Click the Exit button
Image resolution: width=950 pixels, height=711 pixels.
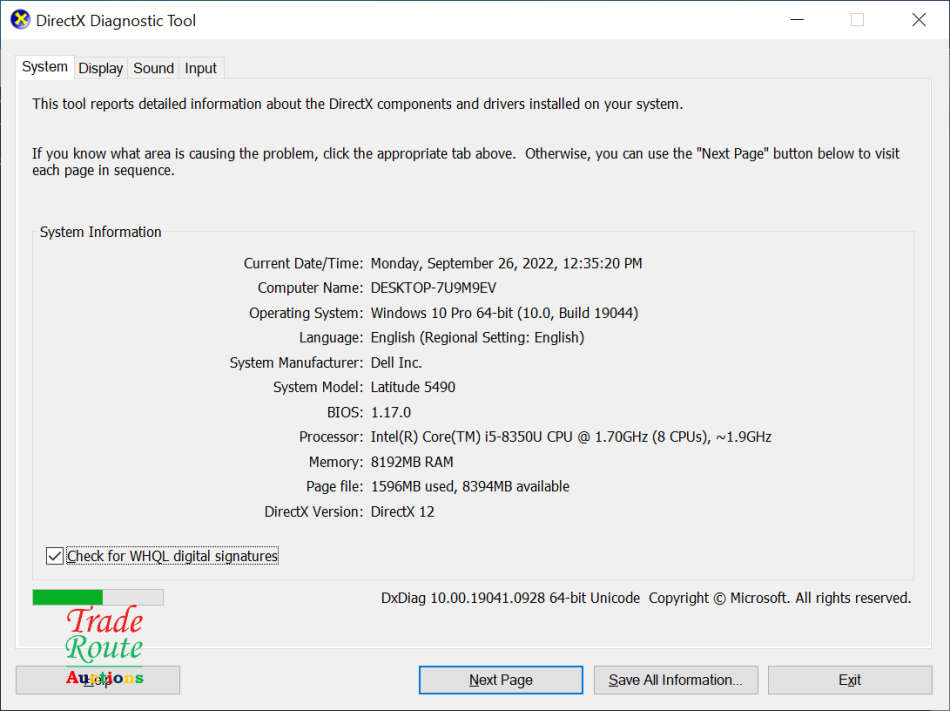pos(849,679)
